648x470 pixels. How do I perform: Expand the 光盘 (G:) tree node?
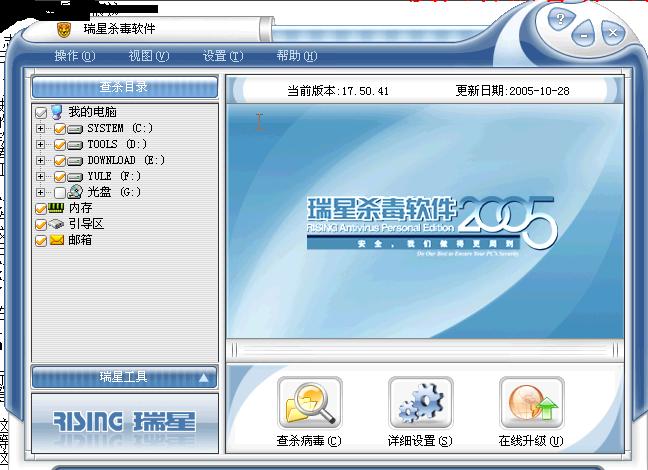click(x=40, y=192)
